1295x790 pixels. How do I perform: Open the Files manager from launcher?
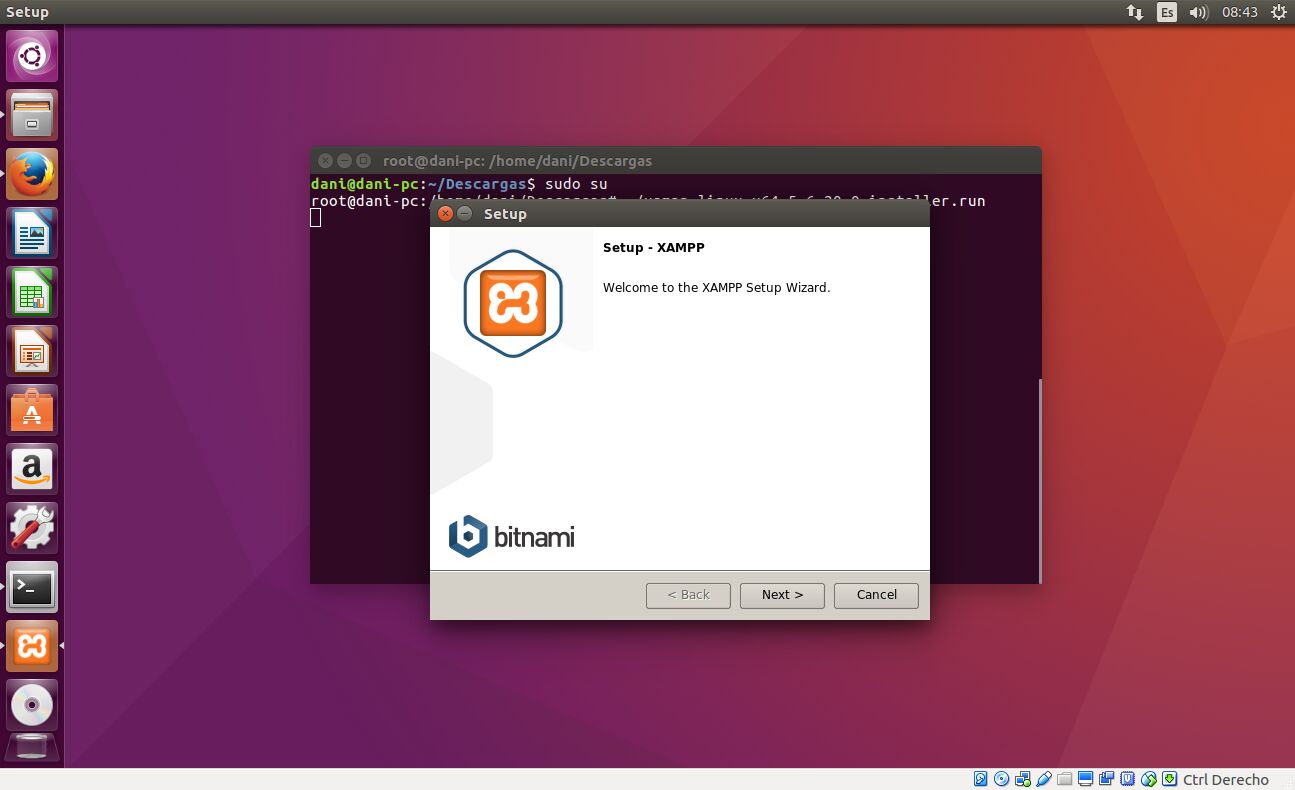coord(32,115)
